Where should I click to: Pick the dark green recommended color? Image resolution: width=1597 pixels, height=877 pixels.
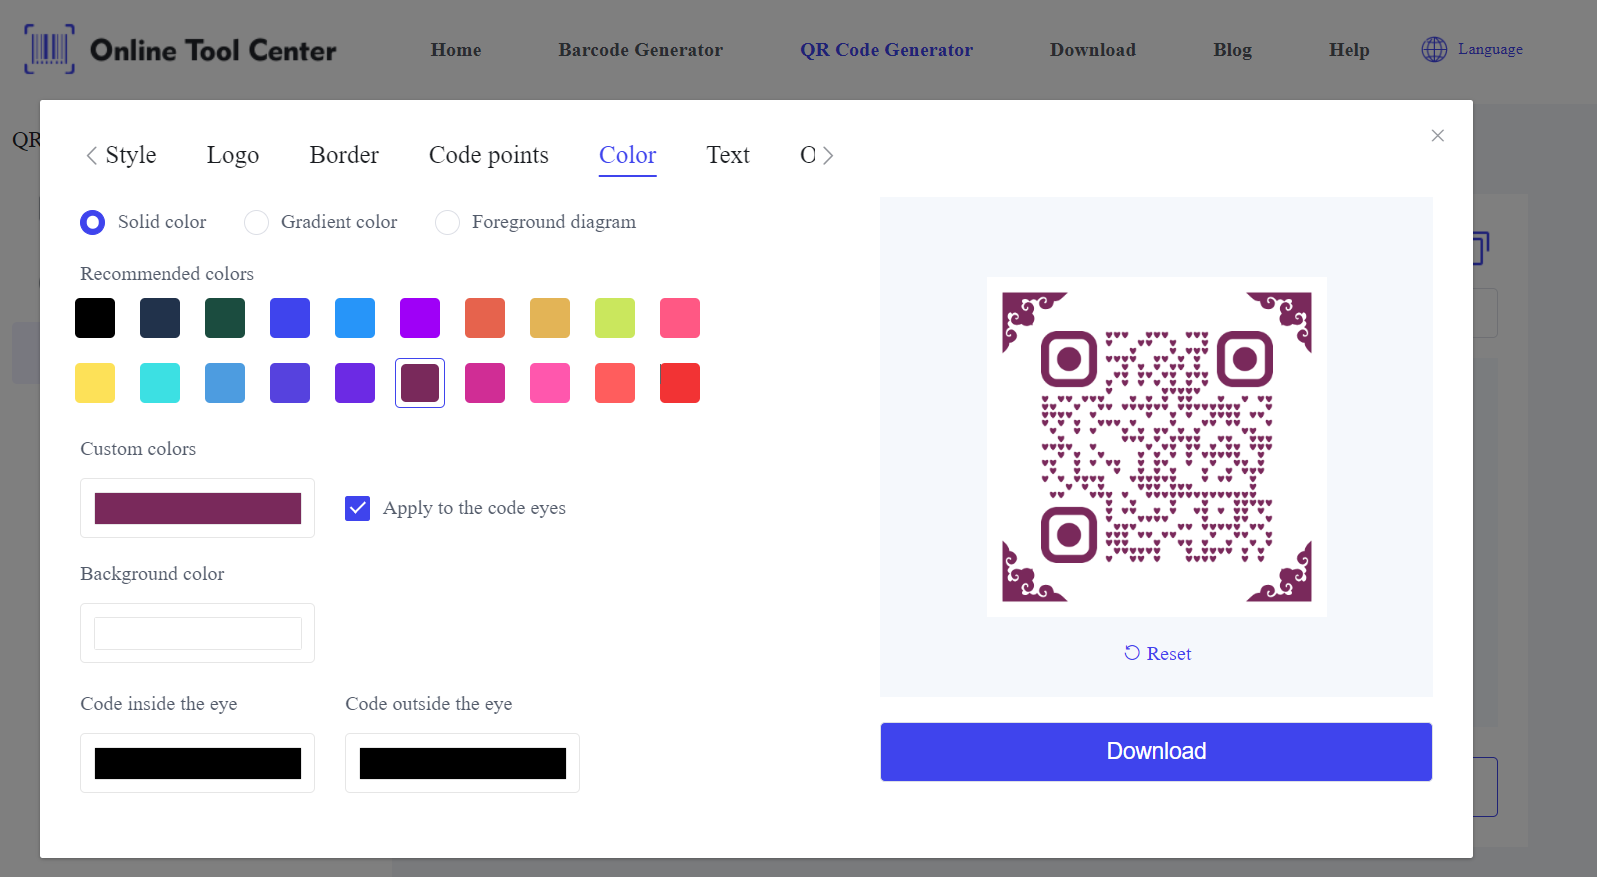click(x=225, y=318)
